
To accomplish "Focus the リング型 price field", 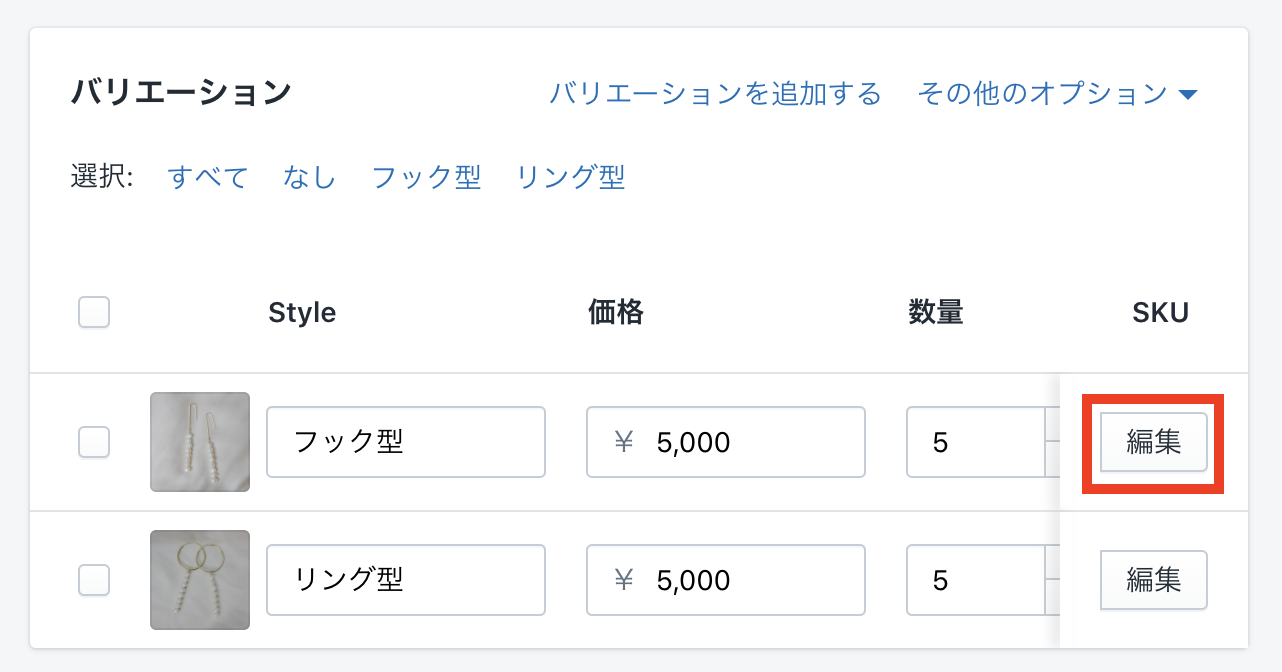I will [725, 580].
